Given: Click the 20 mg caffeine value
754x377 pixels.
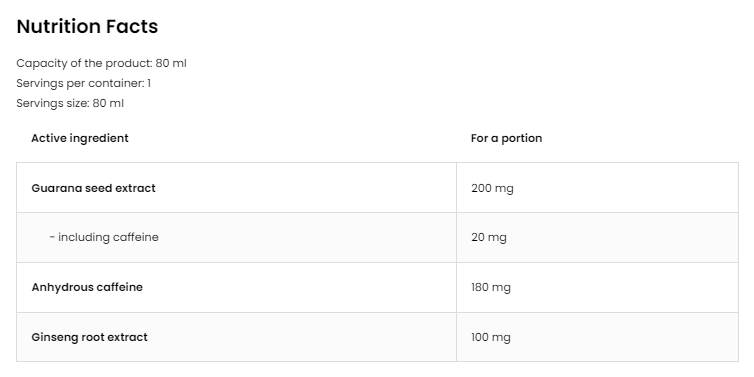Looking at the screenshot, I should (x=489, y=237).
